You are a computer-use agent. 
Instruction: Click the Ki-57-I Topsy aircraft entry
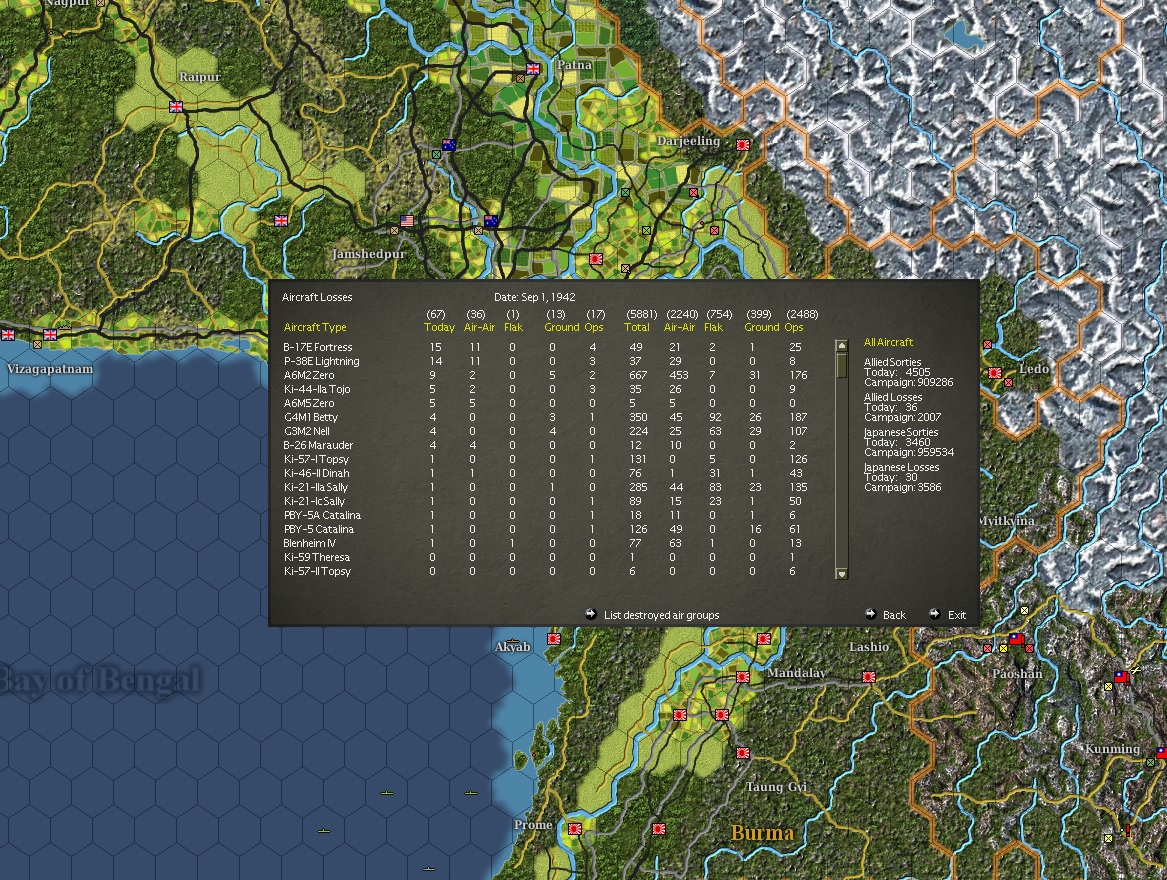click(x=316, y=459)
